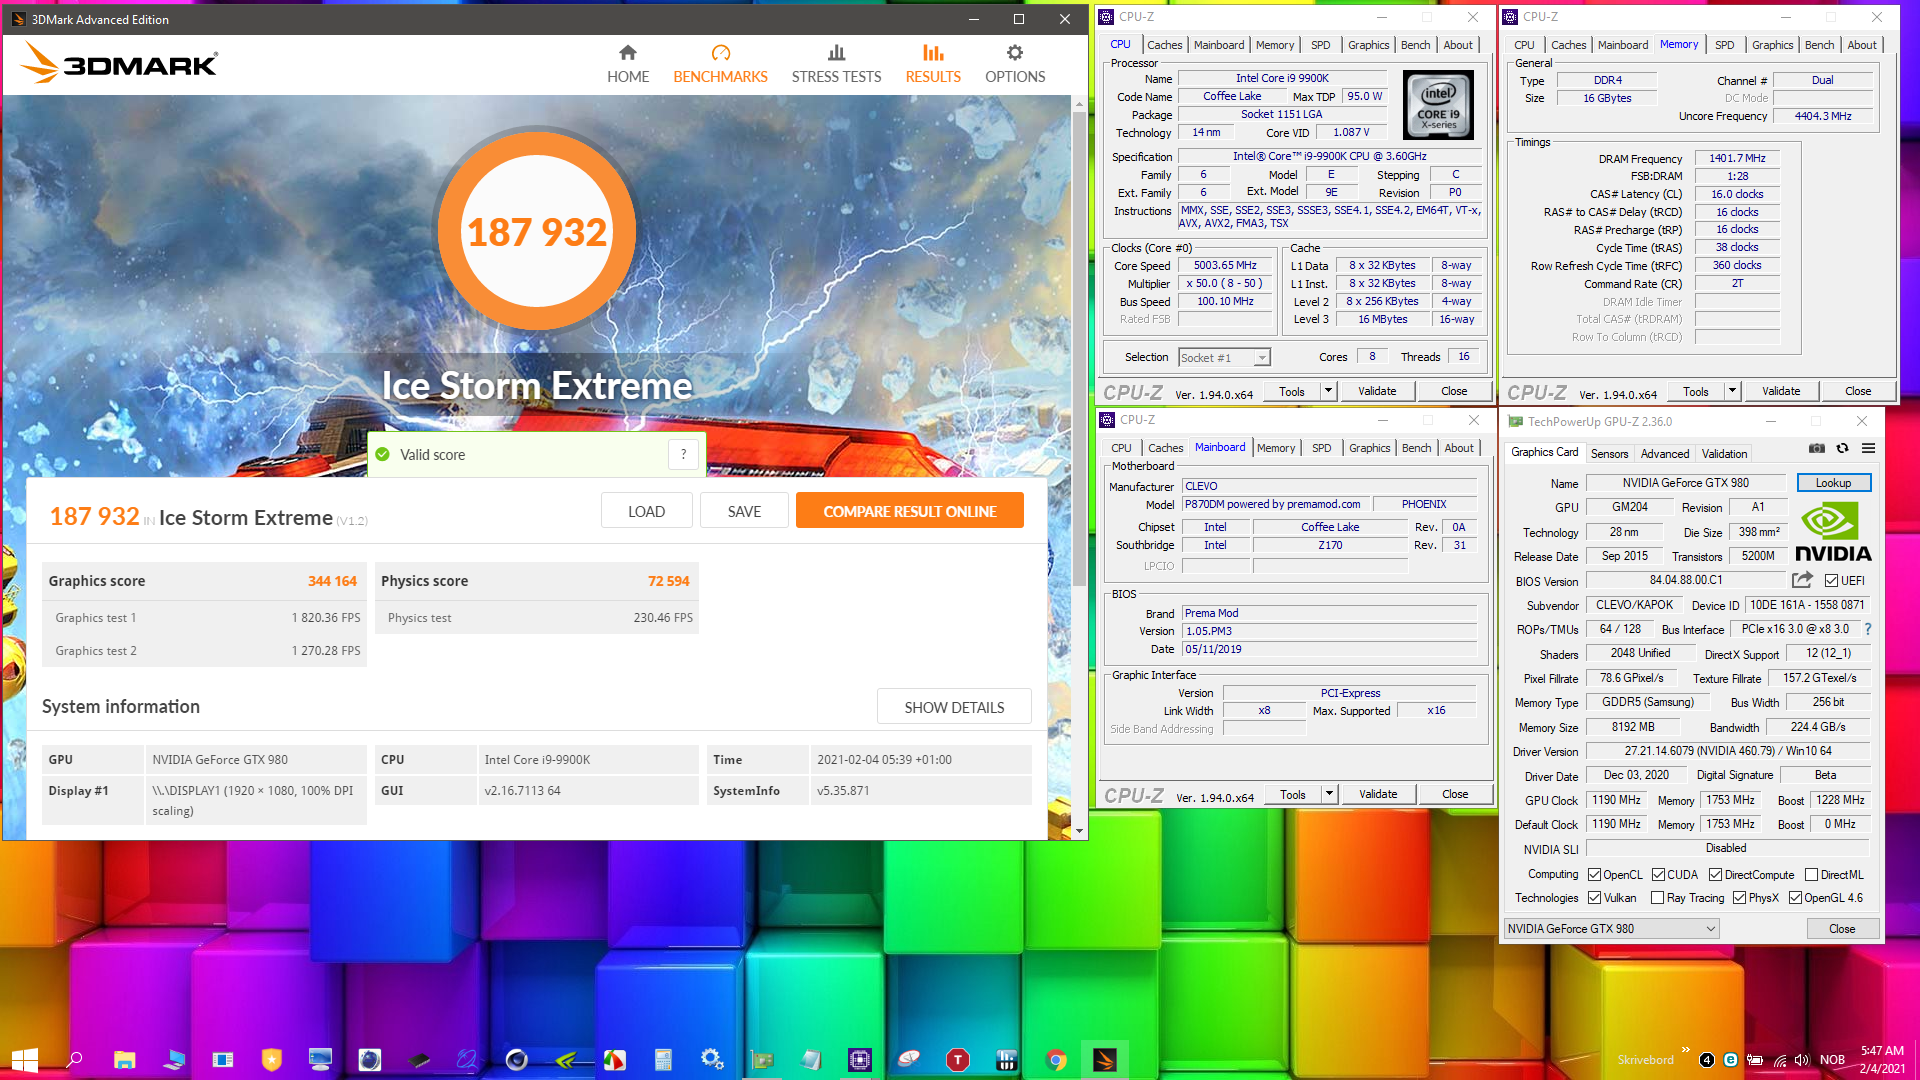Click the LOAD button in 3DMark
This screenshot has height=1080, width=1920.
point(646,511)
